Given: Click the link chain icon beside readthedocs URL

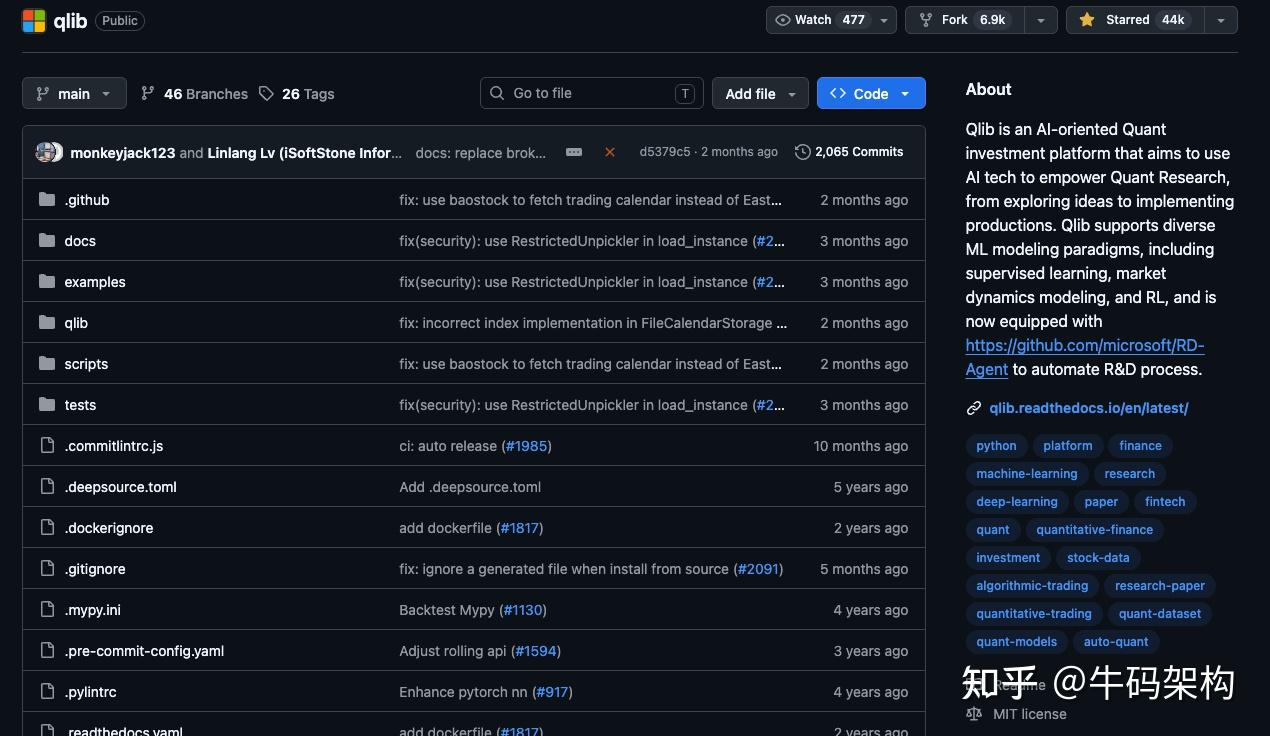Looking at the screenshot, I should click(973, 408).
